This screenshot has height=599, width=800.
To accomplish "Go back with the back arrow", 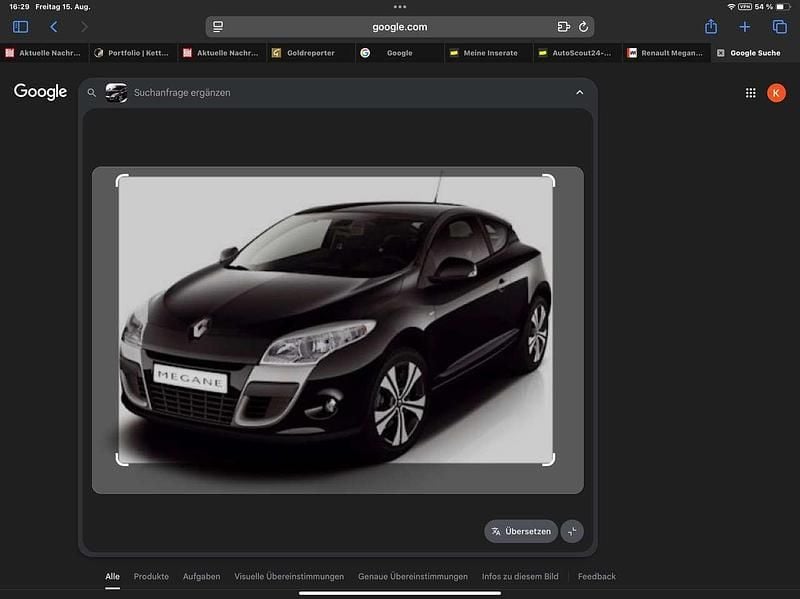I will (x=54, y=27).
